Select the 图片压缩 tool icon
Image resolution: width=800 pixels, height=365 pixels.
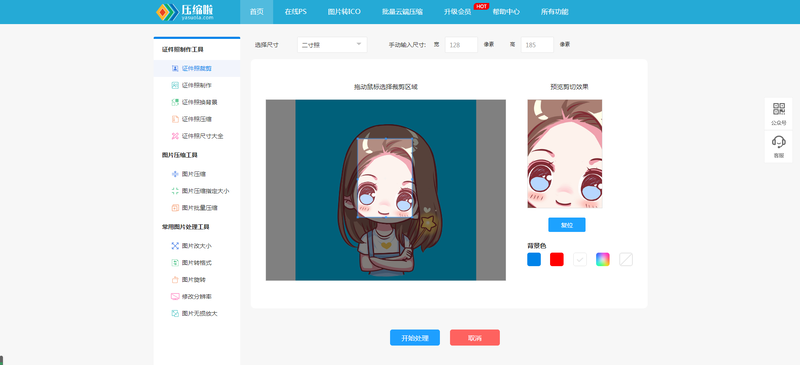pyautogui.click(x=175, y=174)
